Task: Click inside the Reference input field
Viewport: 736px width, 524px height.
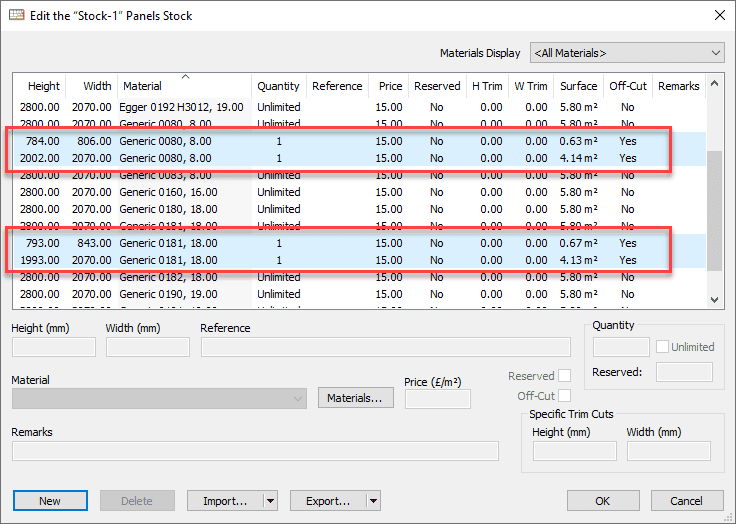Action: (x=385, y=347)
